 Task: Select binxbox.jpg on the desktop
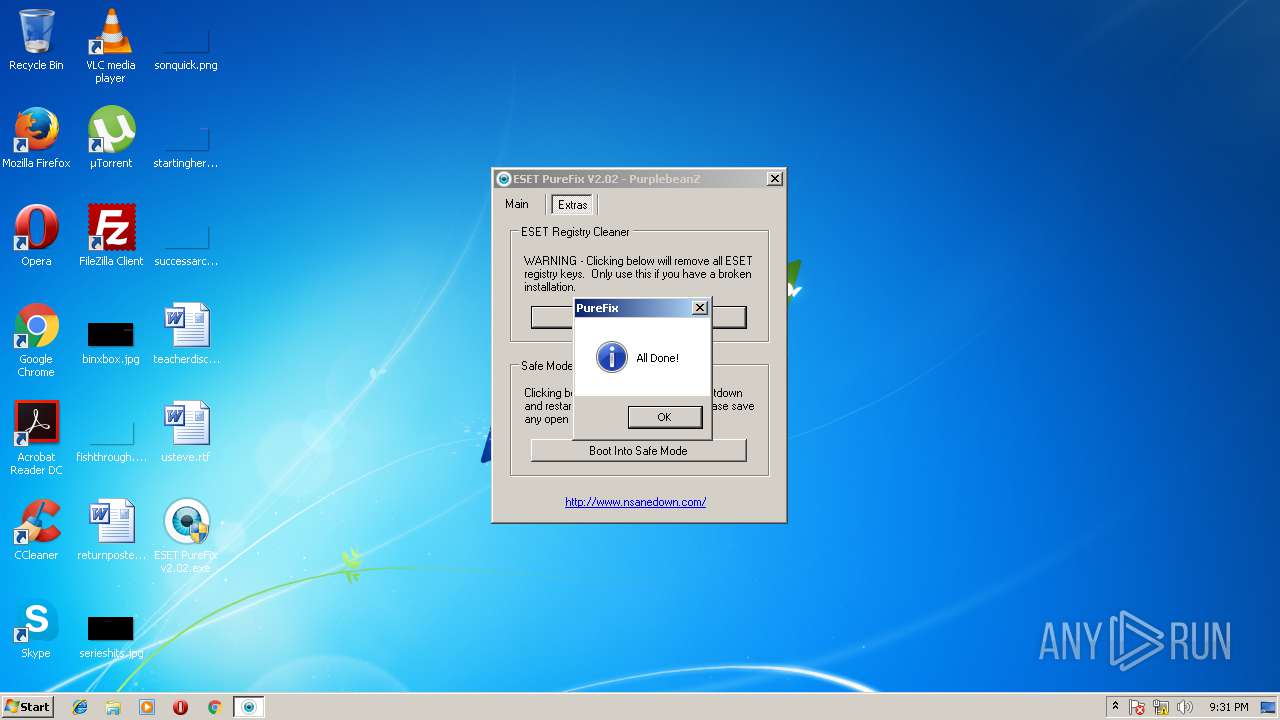point(111,342)
